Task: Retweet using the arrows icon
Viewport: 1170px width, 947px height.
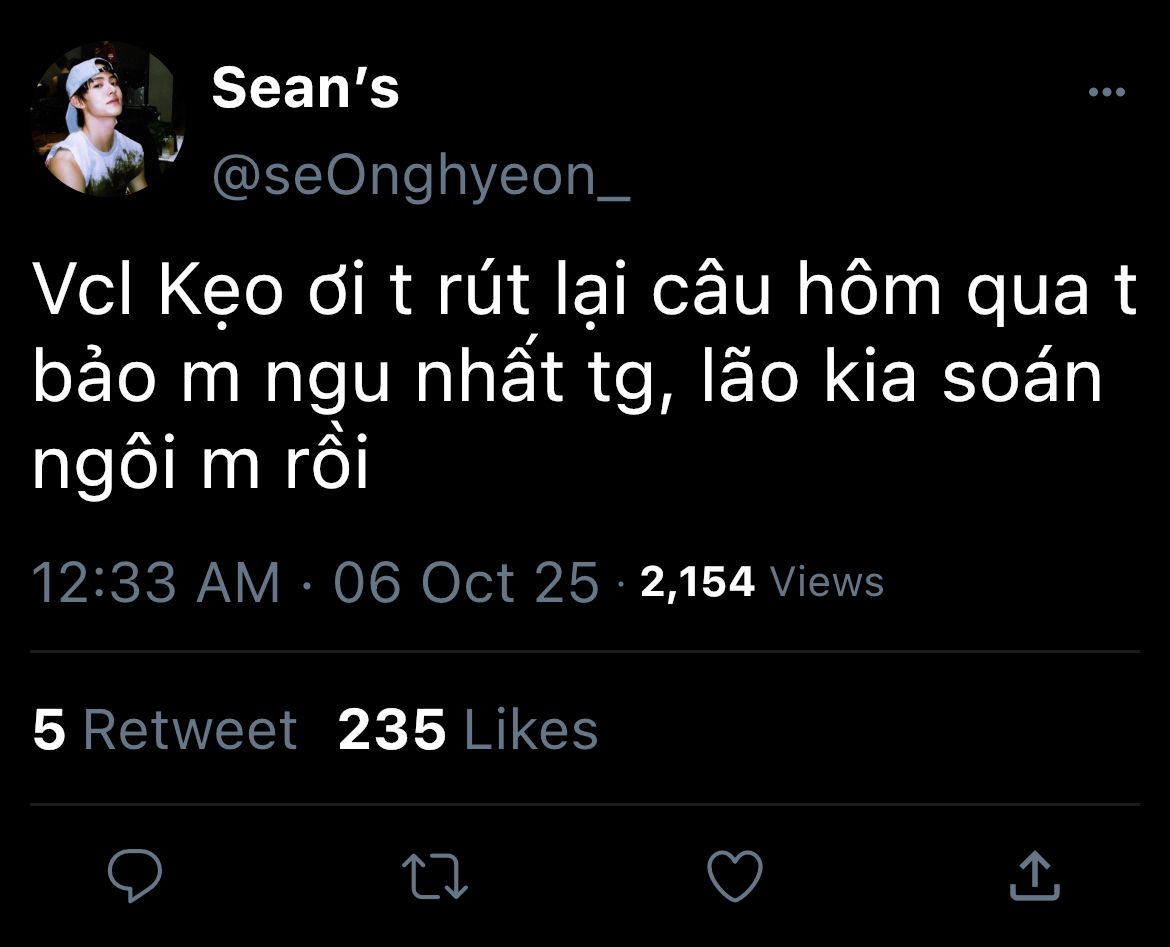Action: (x=435, y=875)
